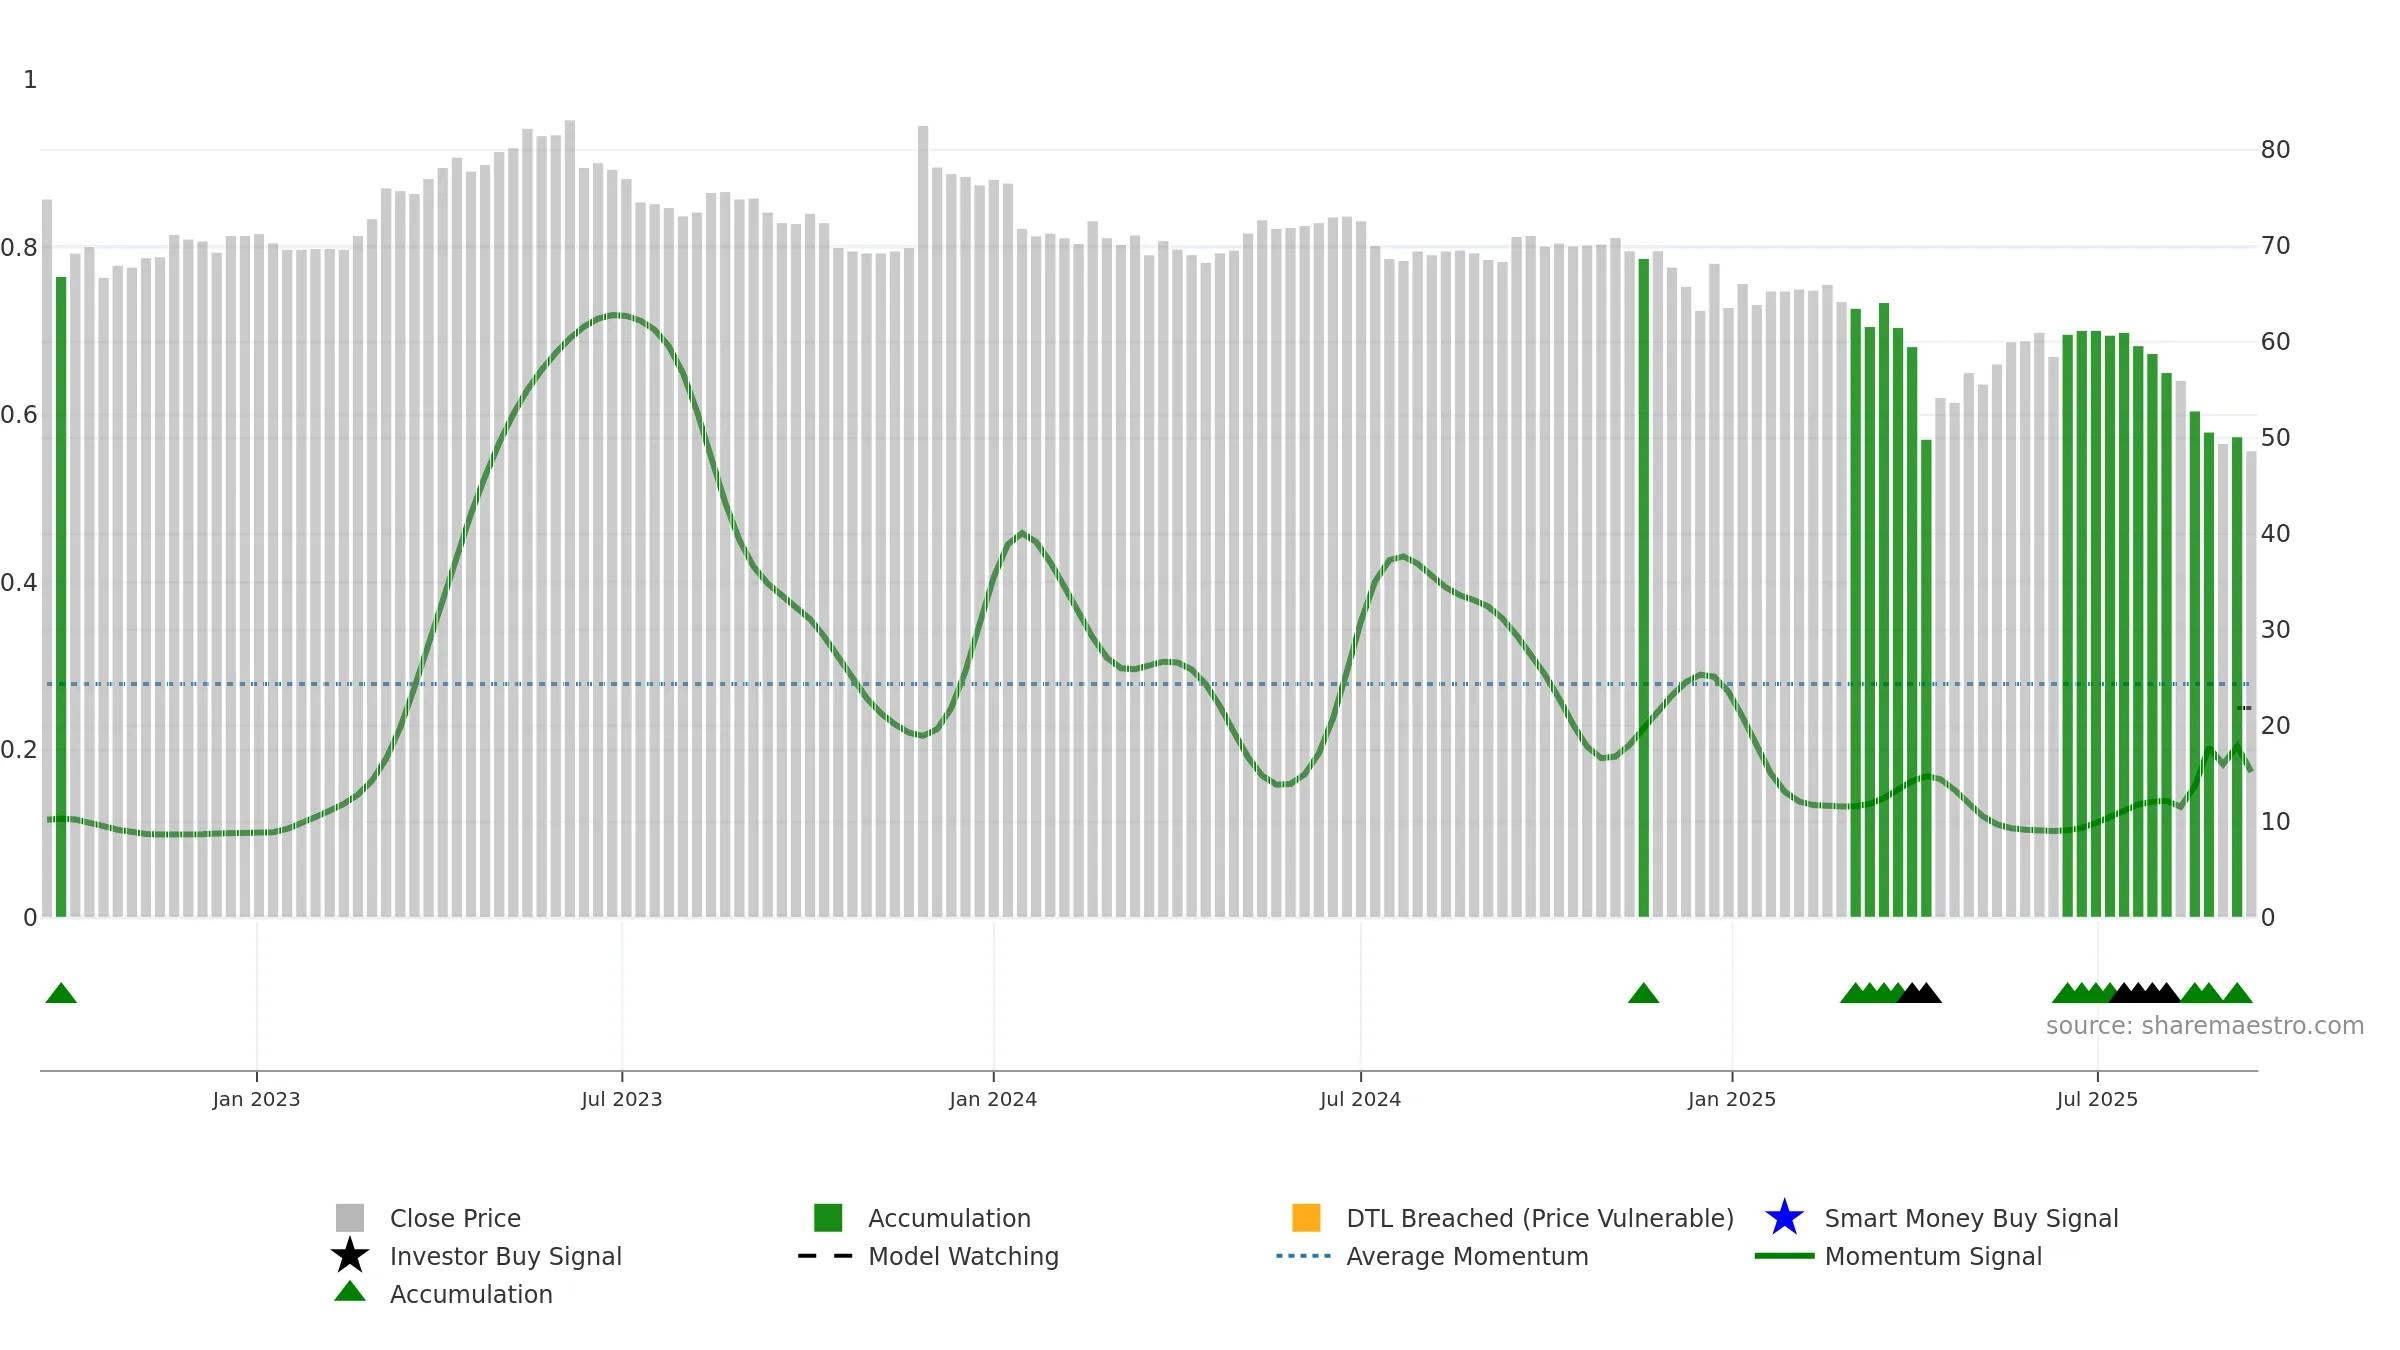2400x1350 pixels.
Task: Click the blue Smart Money Buy Signal star
Action: [1784, 1218]
